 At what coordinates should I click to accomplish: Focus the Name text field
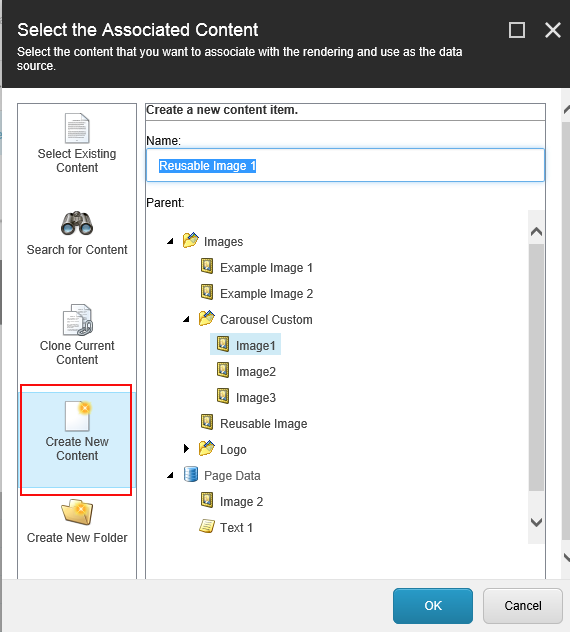(x=345, y=165)
